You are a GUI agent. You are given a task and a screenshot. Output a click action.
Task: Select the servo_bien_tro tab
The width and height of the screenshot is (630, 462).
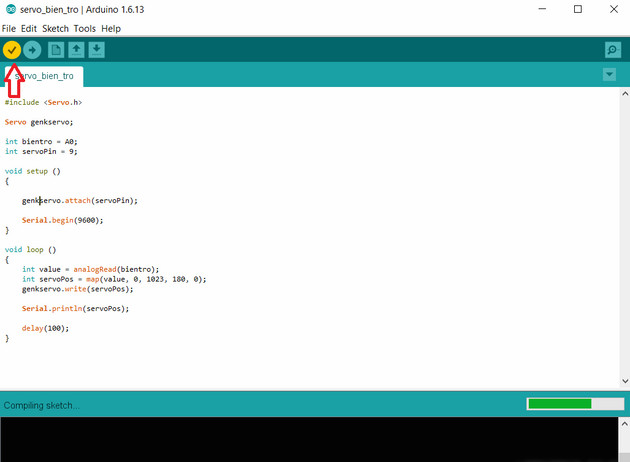point(47,76)
